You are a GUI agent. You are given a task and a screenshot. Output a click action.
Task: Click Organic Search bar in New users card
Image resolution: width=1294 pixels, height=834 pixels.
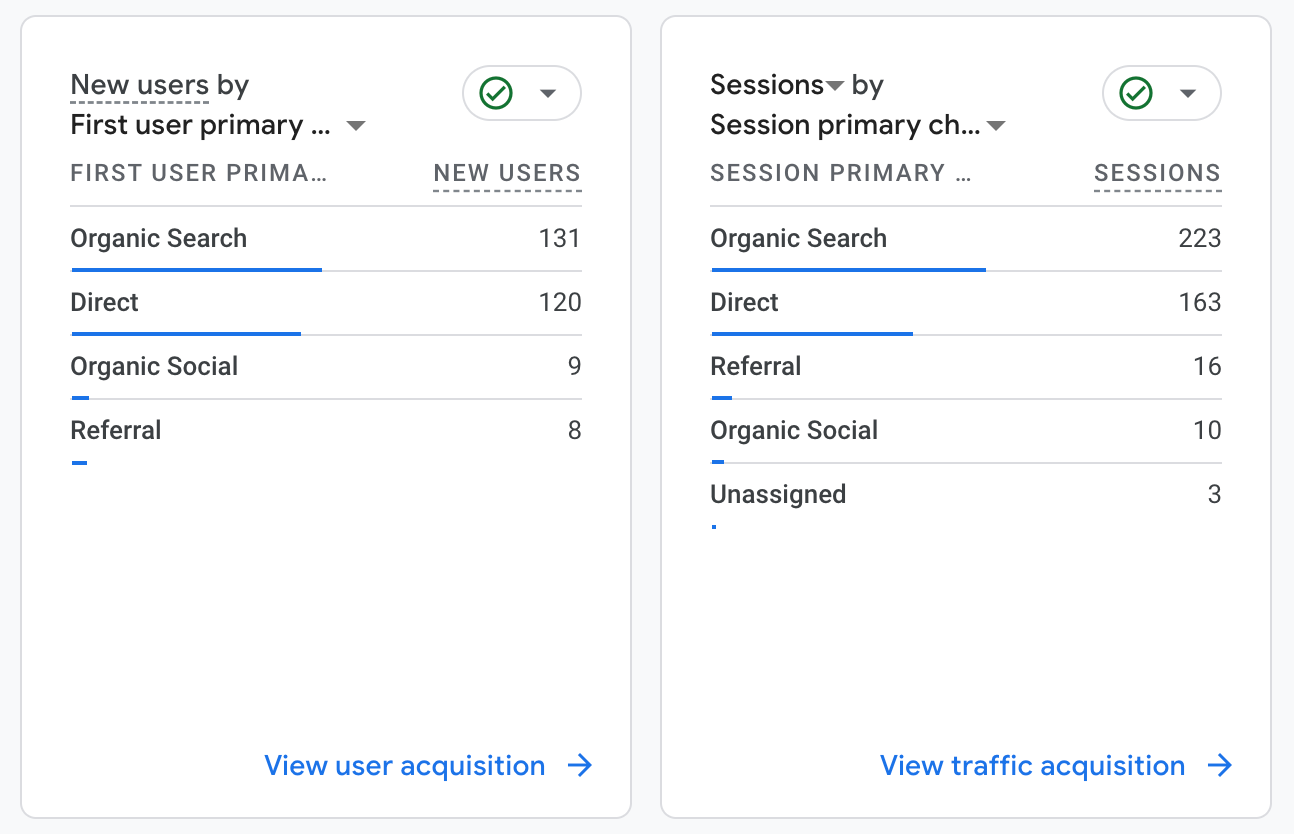click(197, 270)
